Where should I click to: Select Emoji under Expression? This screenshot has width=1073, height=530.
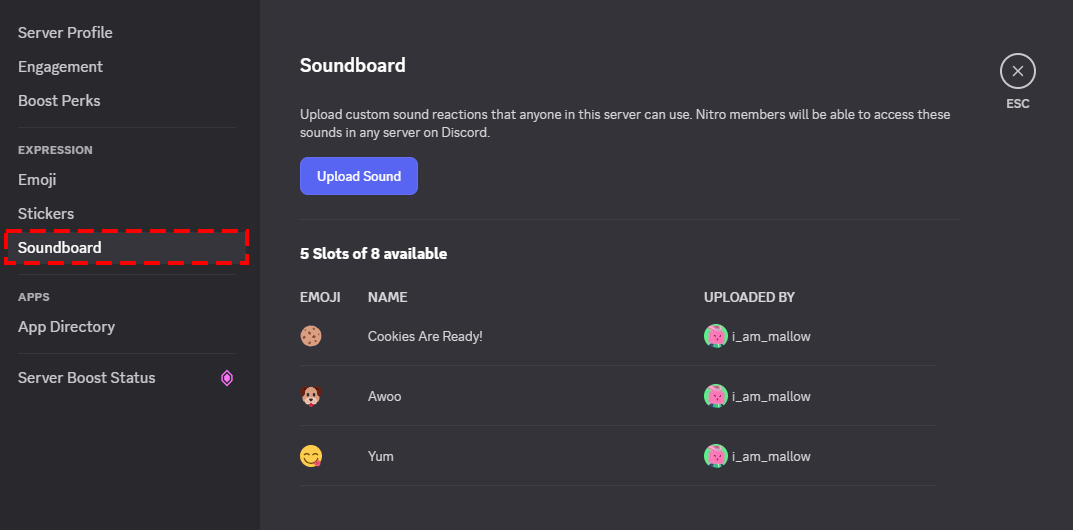(x=37, y=180)
